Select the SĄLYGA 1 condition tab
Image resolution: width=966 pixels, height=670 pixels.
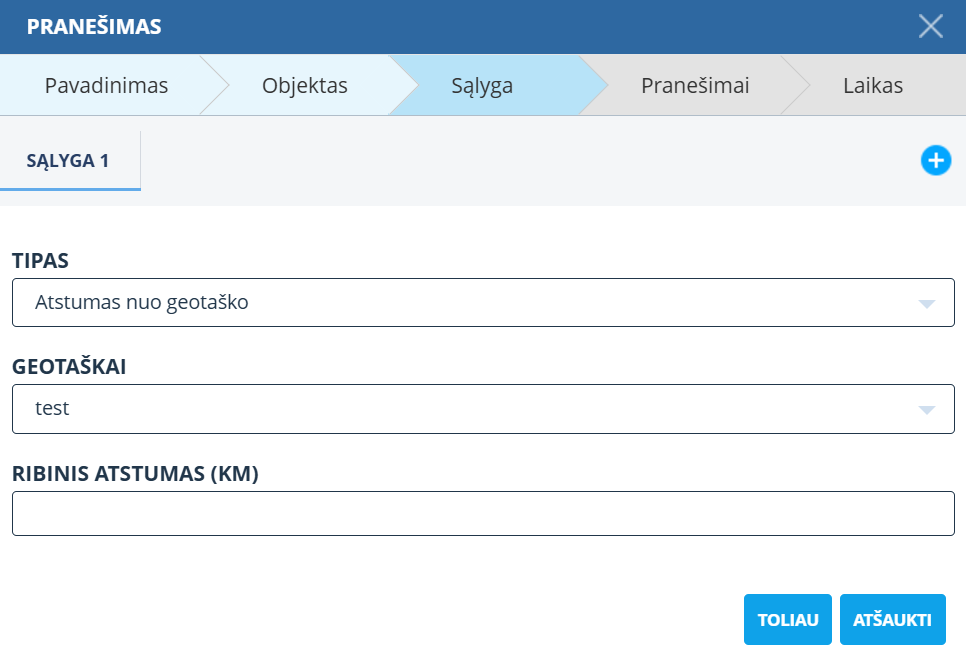[x=68, y=161]
